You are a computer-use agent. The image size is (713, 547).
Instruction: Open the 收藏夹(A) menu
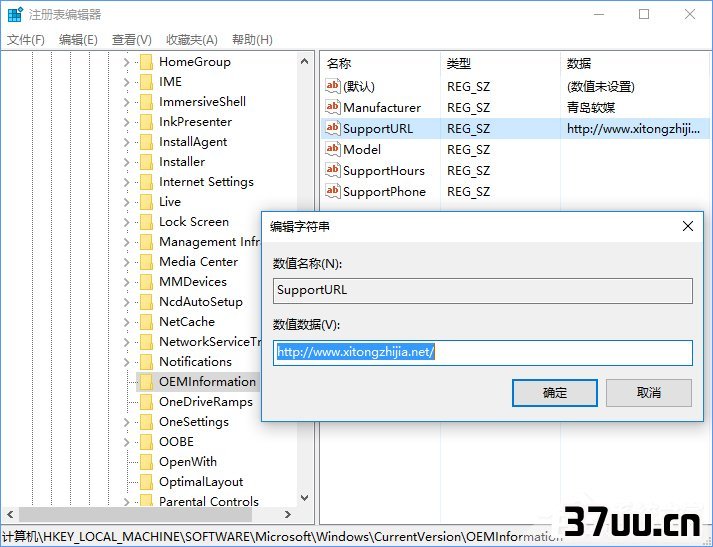pos(192,40)
